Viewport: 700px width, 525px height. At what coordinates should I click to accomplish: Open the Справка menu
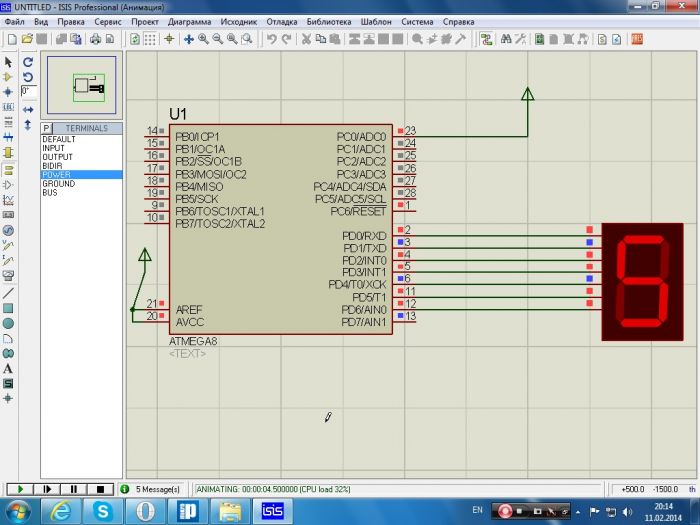[x=458, y=21]
